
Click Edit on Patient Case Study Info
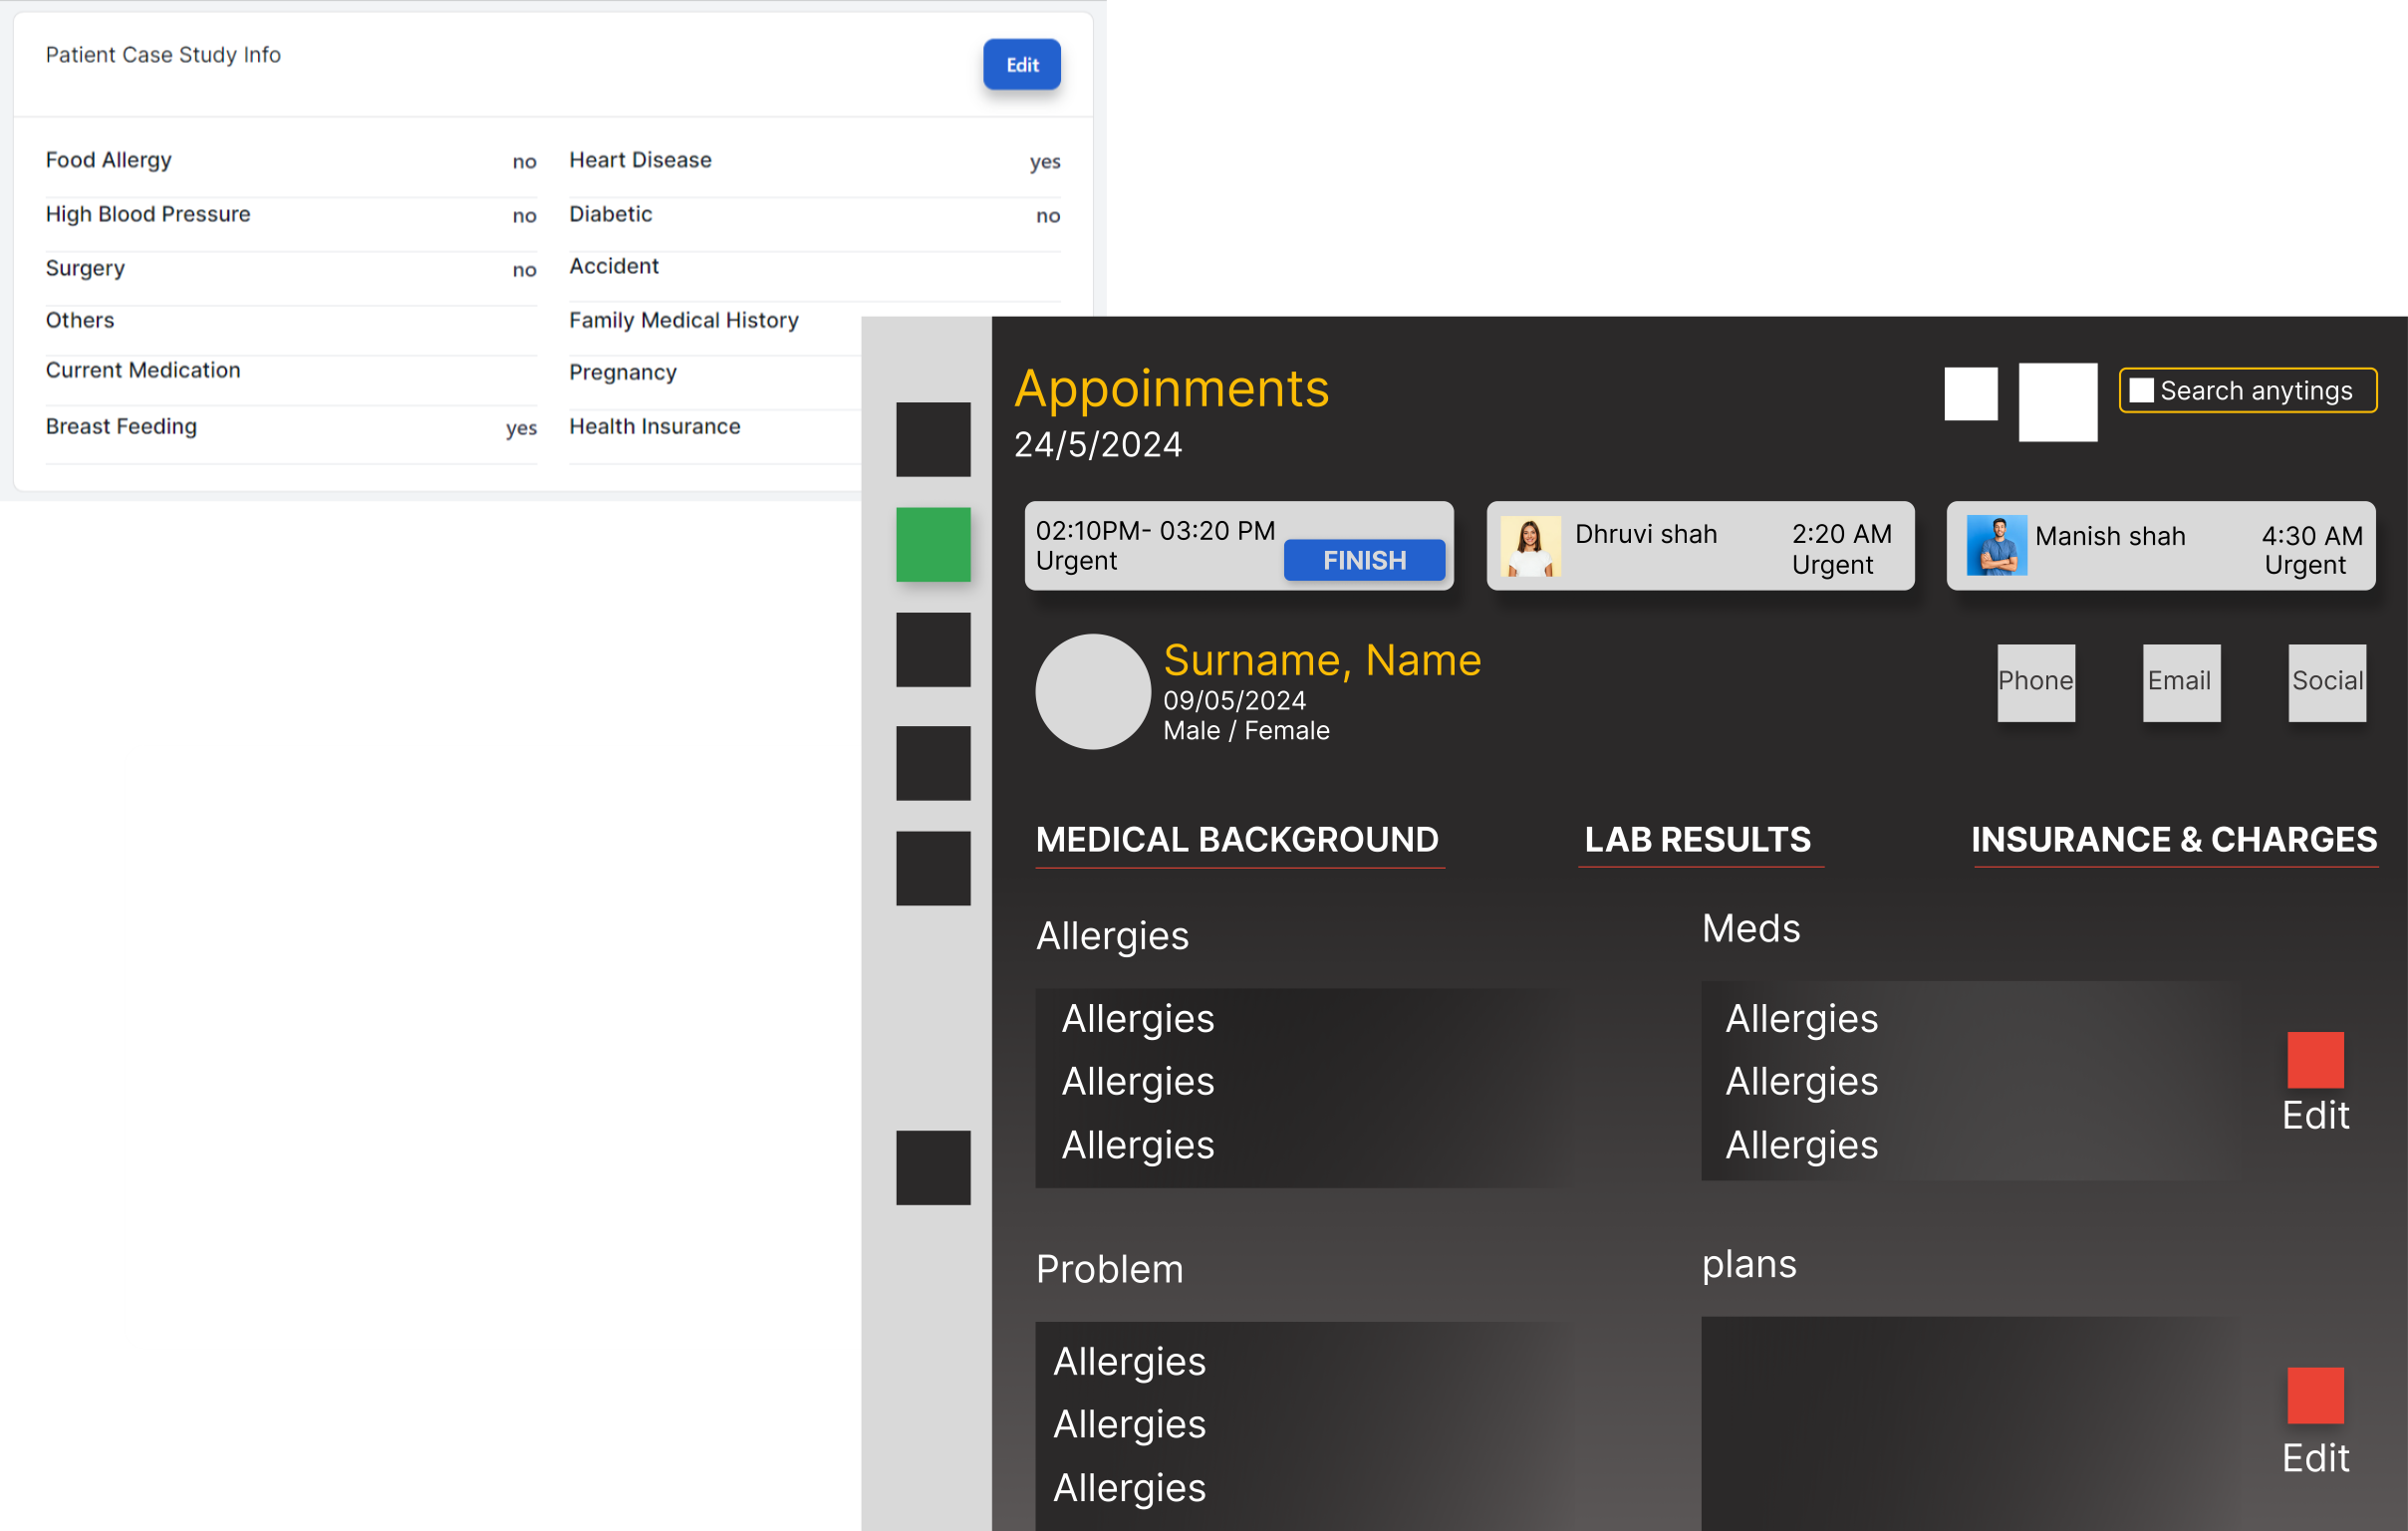(1021, 64)
